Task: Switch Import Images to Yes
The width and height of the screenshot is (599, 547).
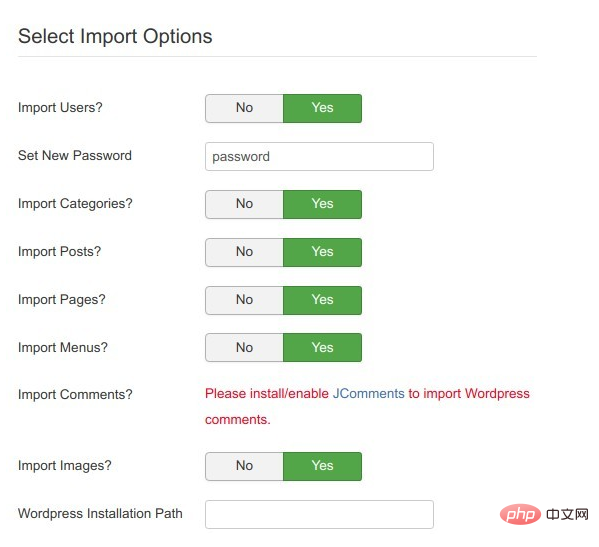Action: click(322, 466)
